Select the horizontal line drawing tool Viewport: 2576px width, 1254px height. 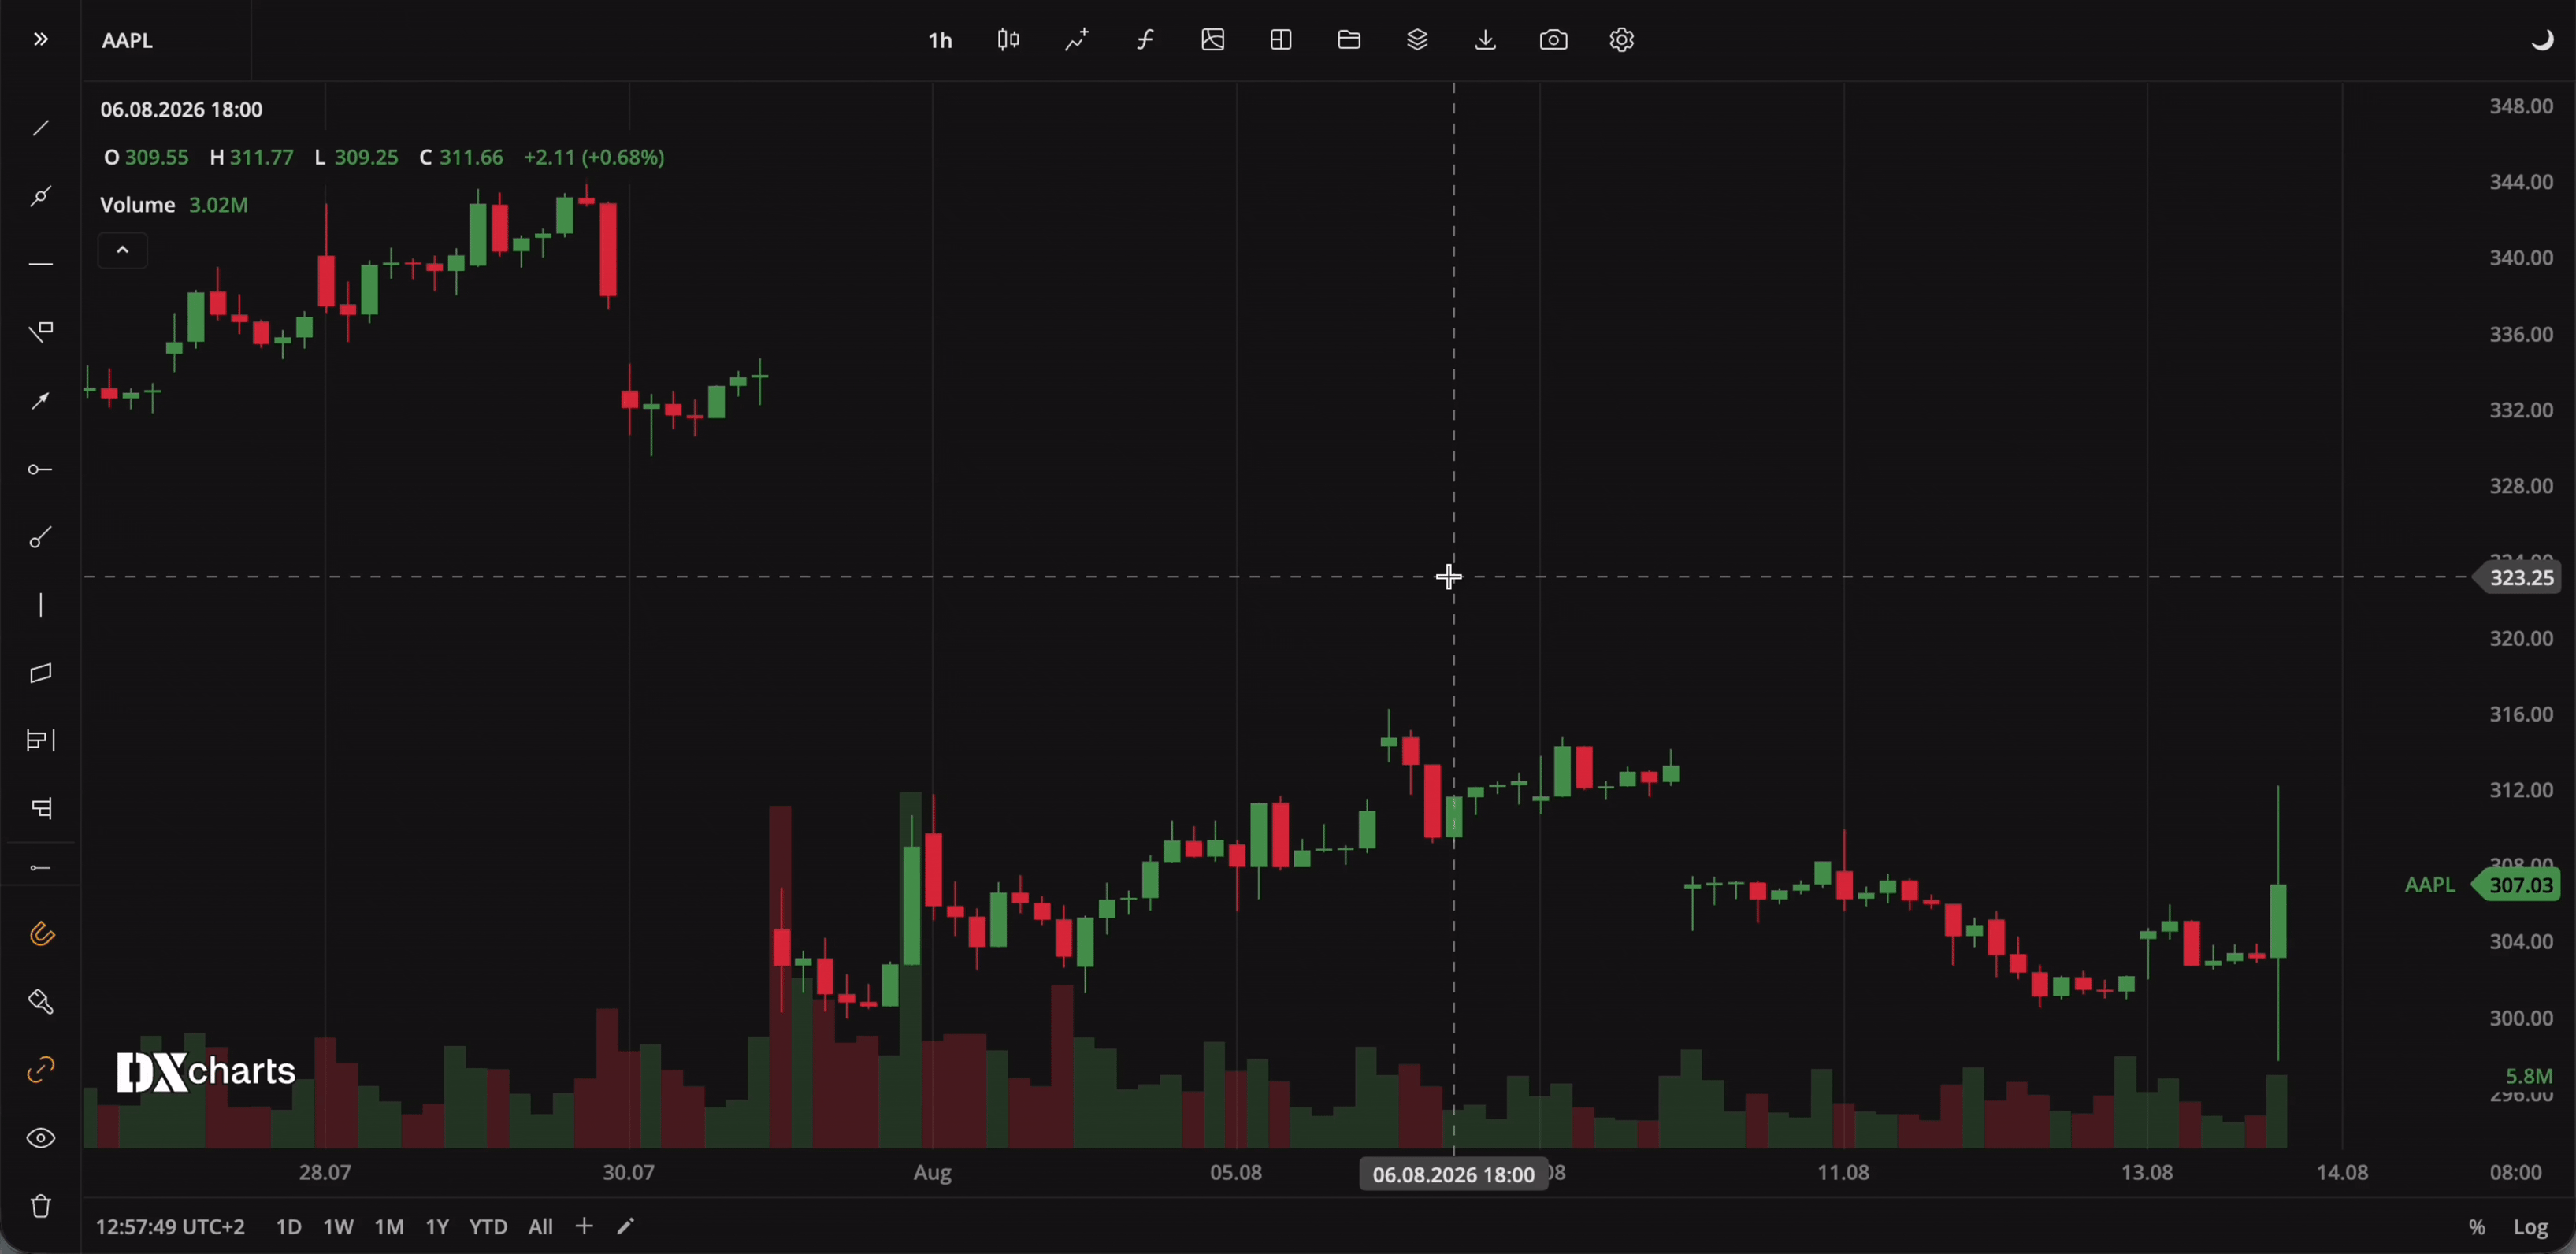click(x=41, y=264)
